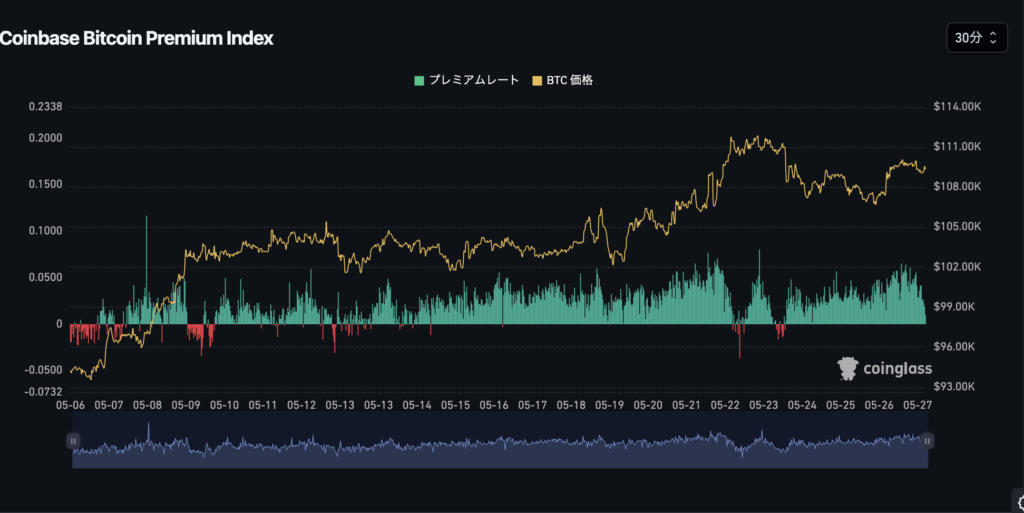Screen dimensions: 1024x513
Task: Click the 0.2000 left axis label
Action: click(45, 138)
